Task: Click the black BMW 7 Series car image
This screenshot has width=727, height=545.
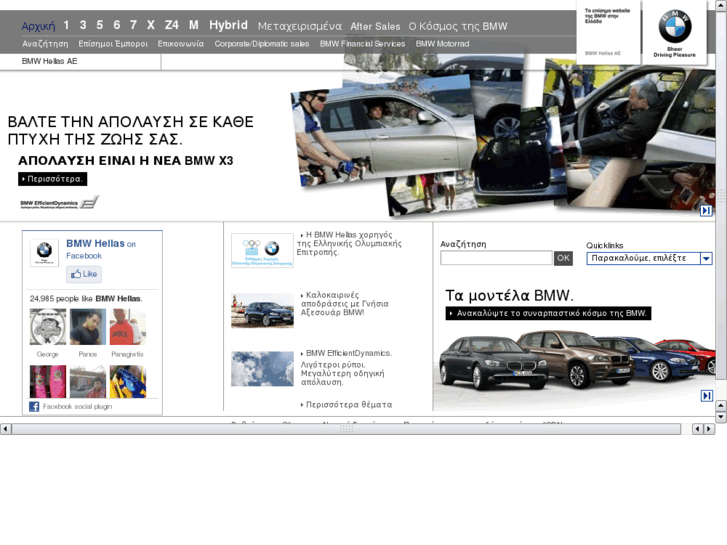Action: 491,363
